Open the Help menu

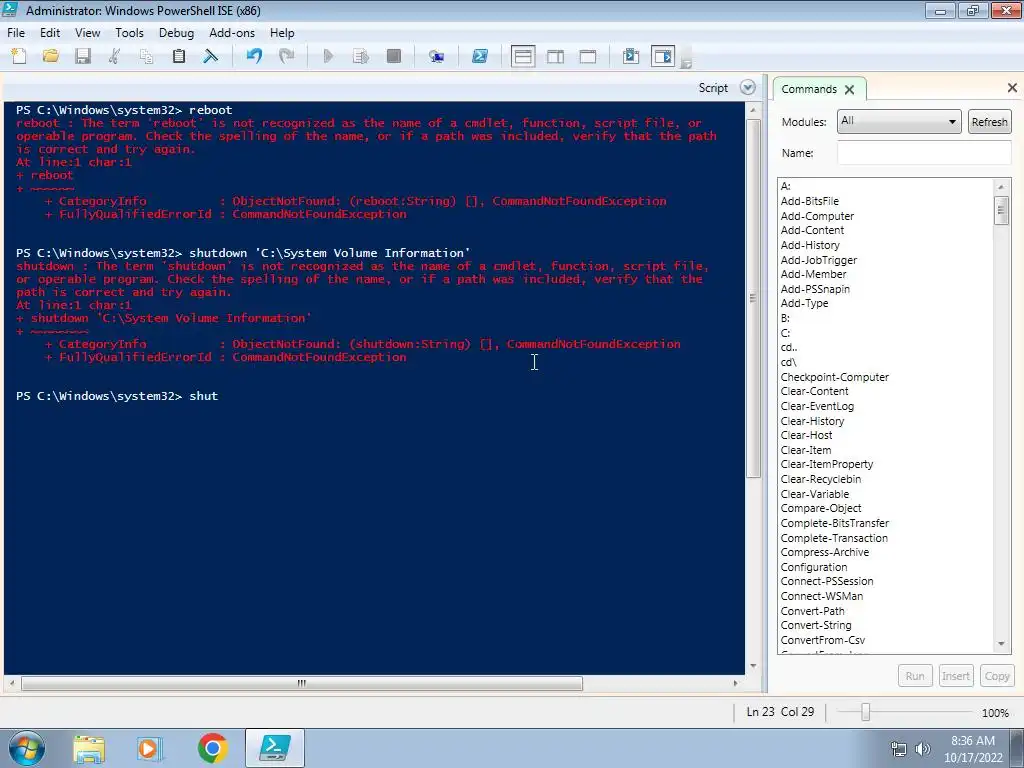[282, 33]
